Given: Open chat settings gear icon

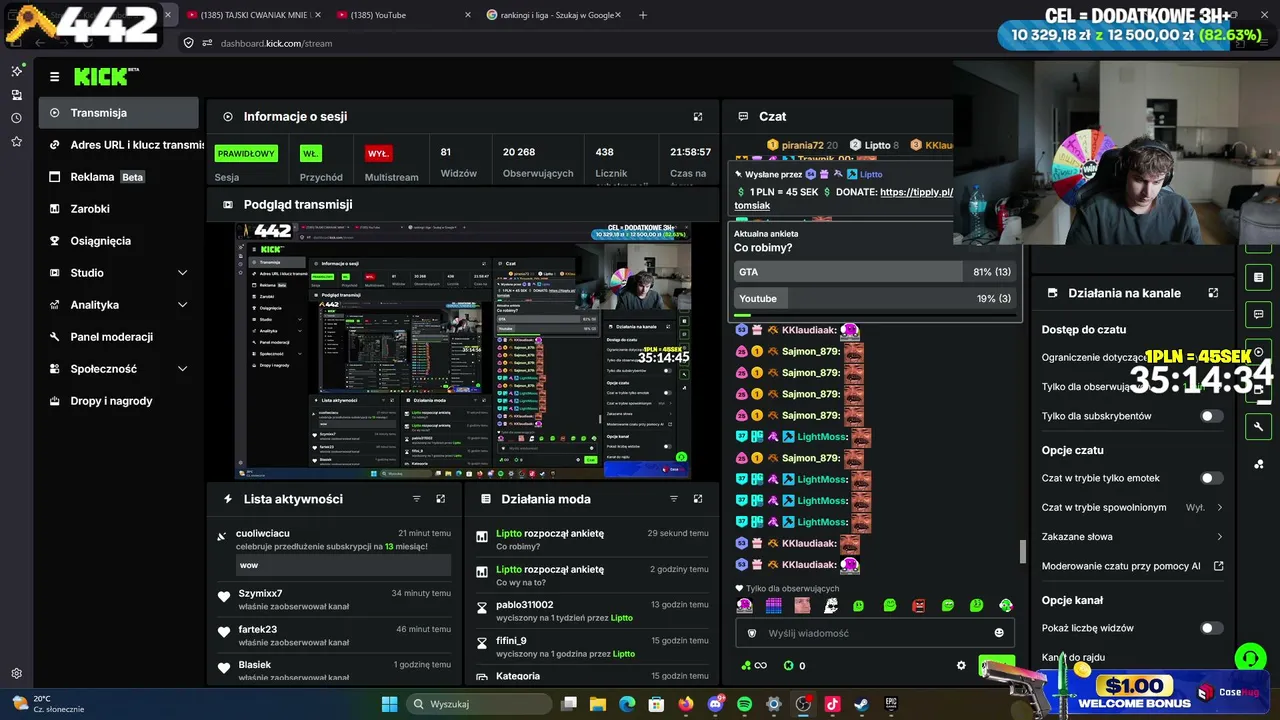Looking at the screenshot, I should pos(961,666).
